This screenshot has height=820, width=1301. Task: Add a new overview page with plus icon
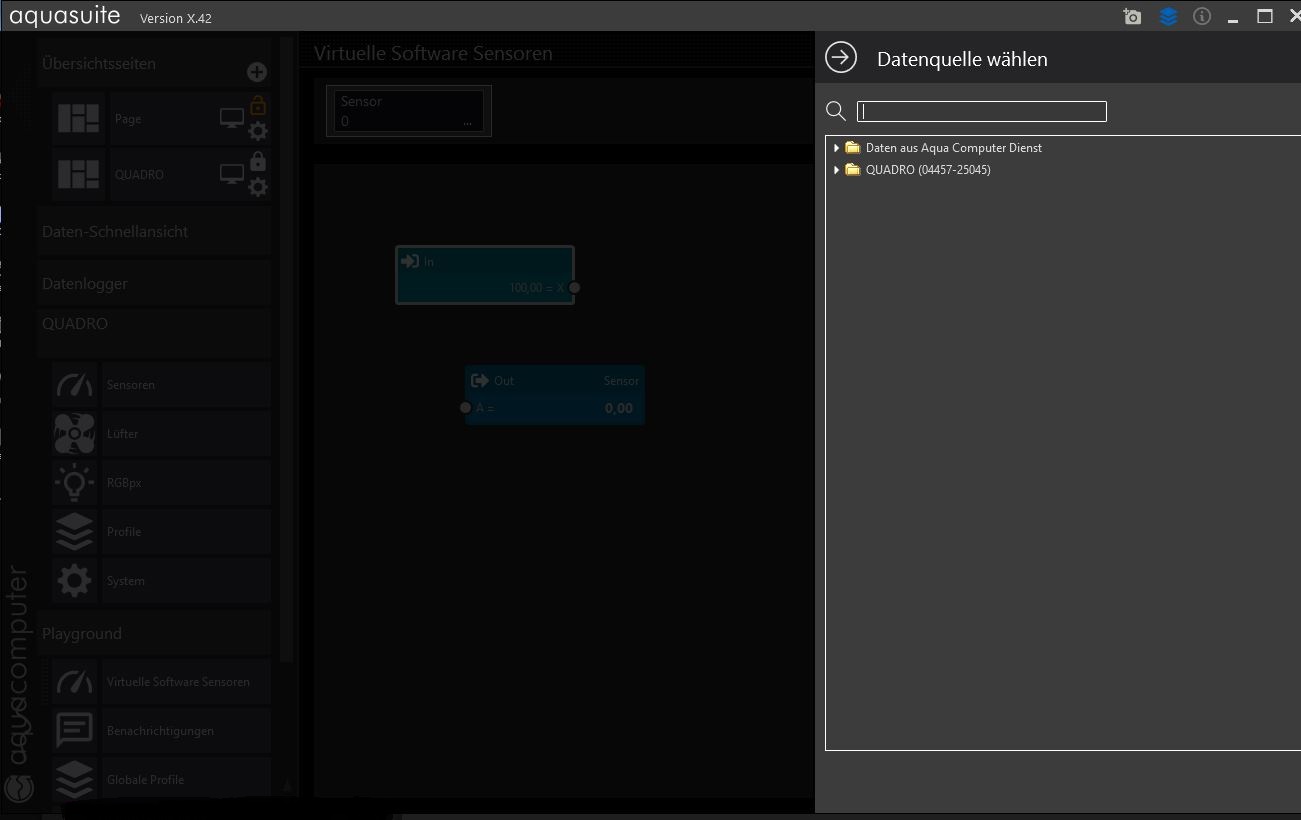pos(257,72)
